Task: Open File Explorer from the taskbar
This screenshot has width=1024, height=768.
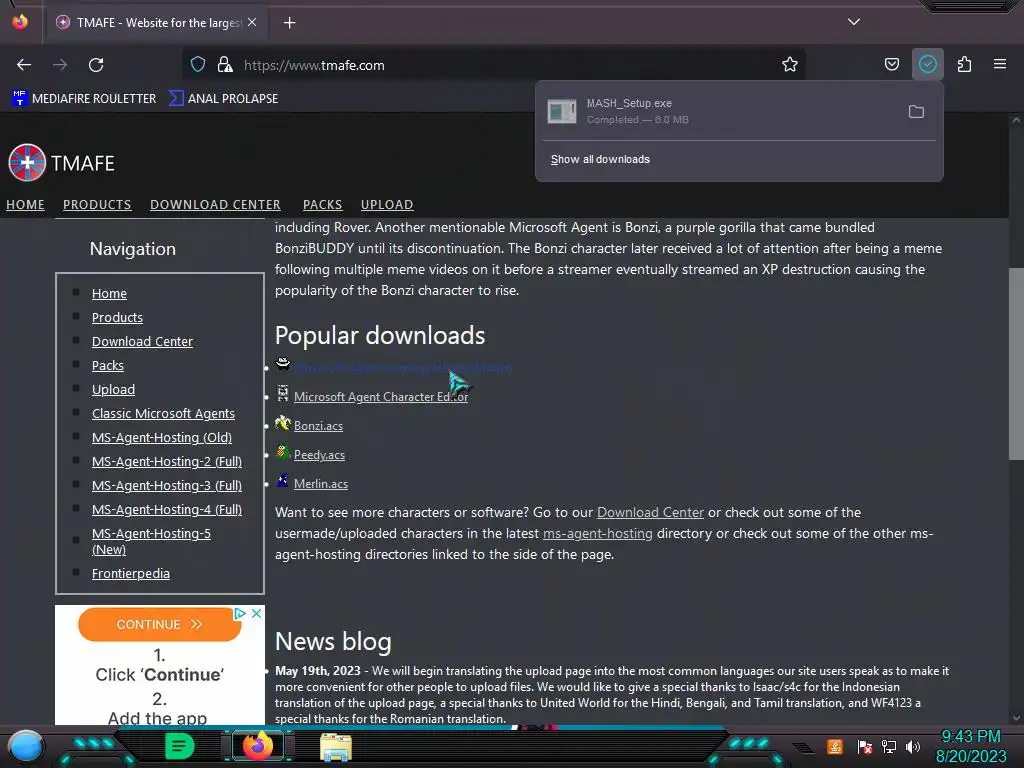Action: tap(336, 747)
